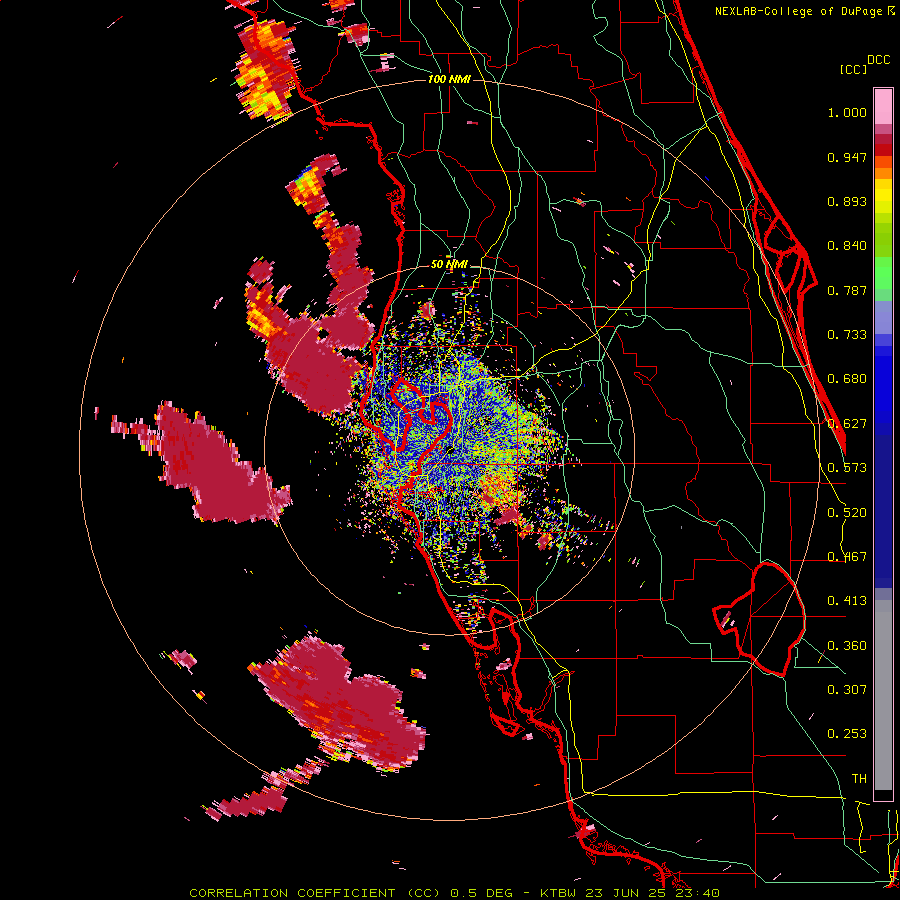Select the 0.360 scale value
The height and width of the screenshot is (900, 900).
[x=847, y=646]
